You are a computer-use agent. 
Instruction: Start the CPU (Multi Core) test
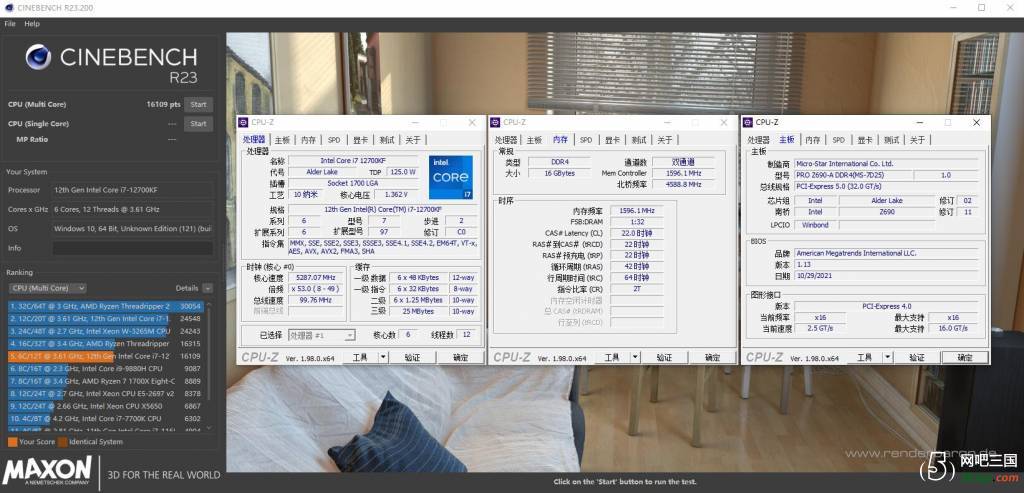click(x=199, y=104)
